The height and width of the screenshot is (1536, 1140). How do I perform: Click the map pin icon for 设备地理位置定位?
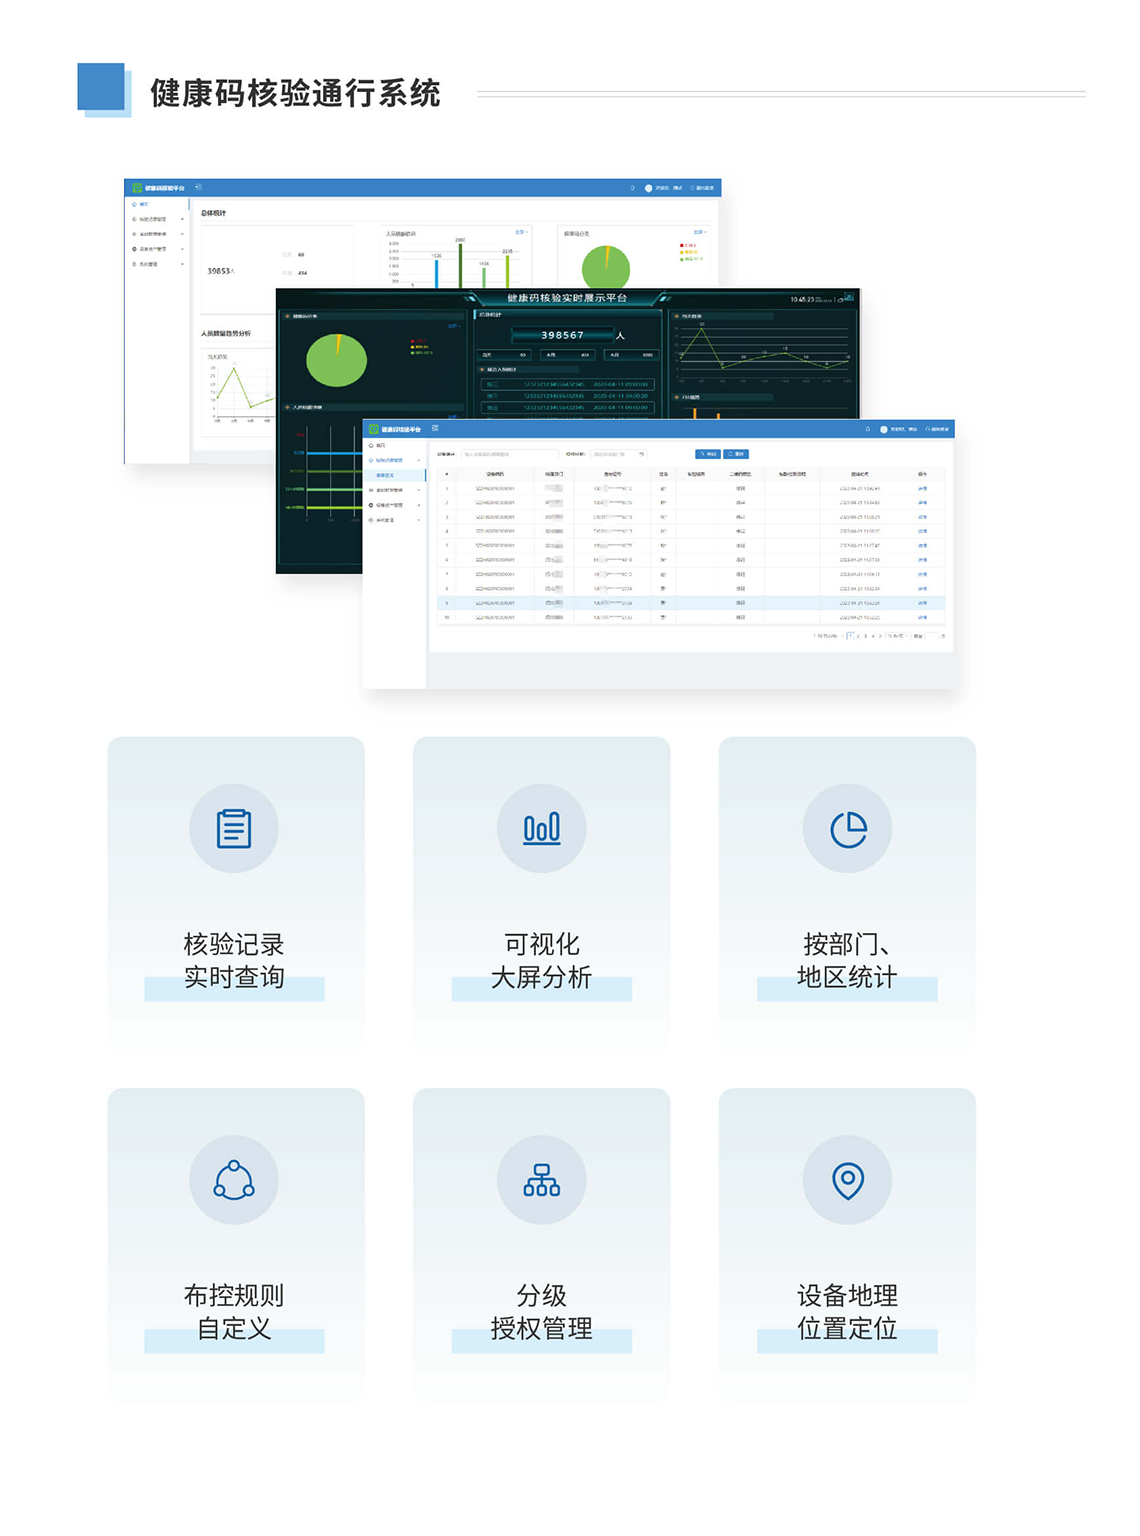click(x=848, y=1180)
